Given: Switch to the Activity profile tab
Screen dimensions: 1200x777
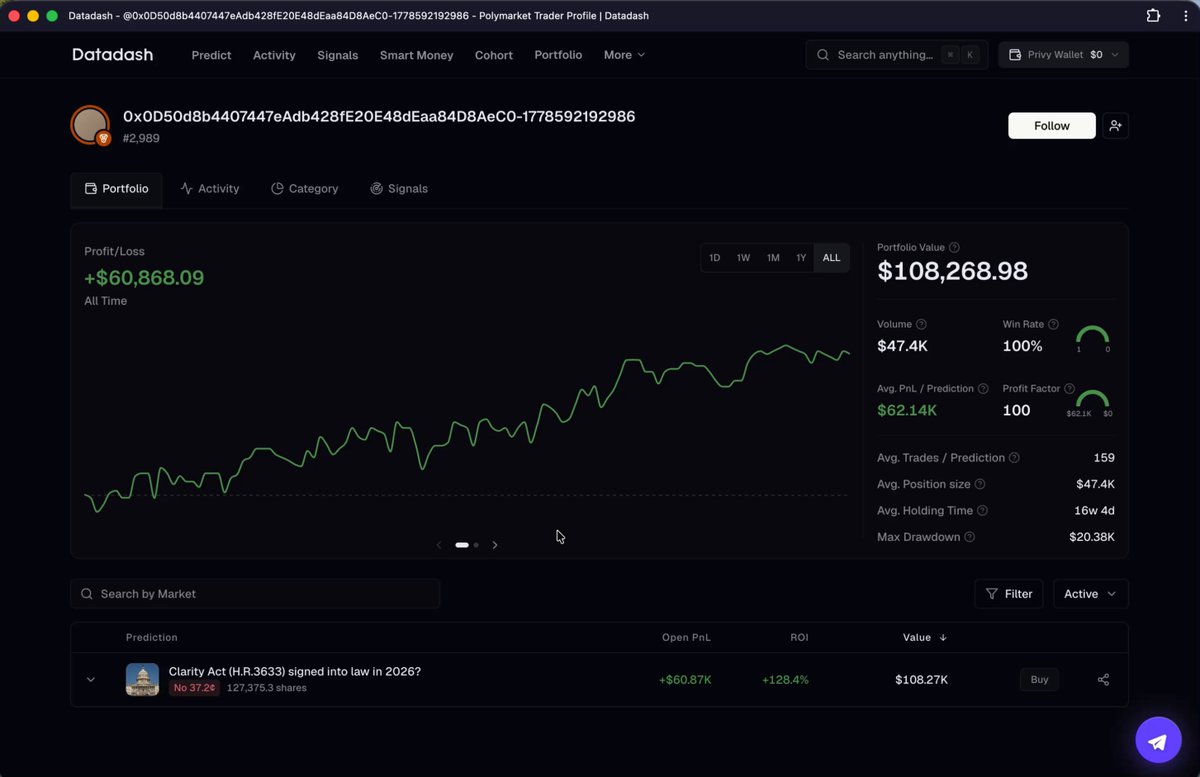Looking at the screenshot, I should (x=210, y=188).
